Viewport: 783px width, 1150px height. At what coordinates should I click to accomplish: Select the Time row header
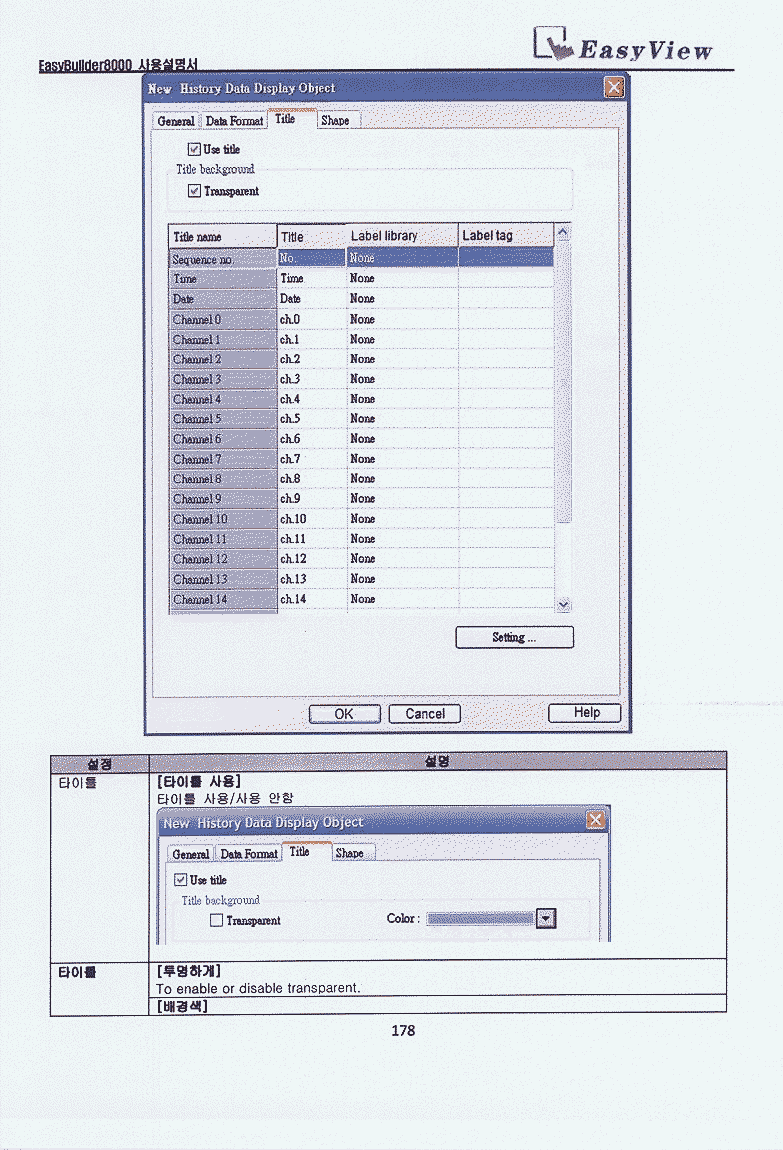click(222, 279)
